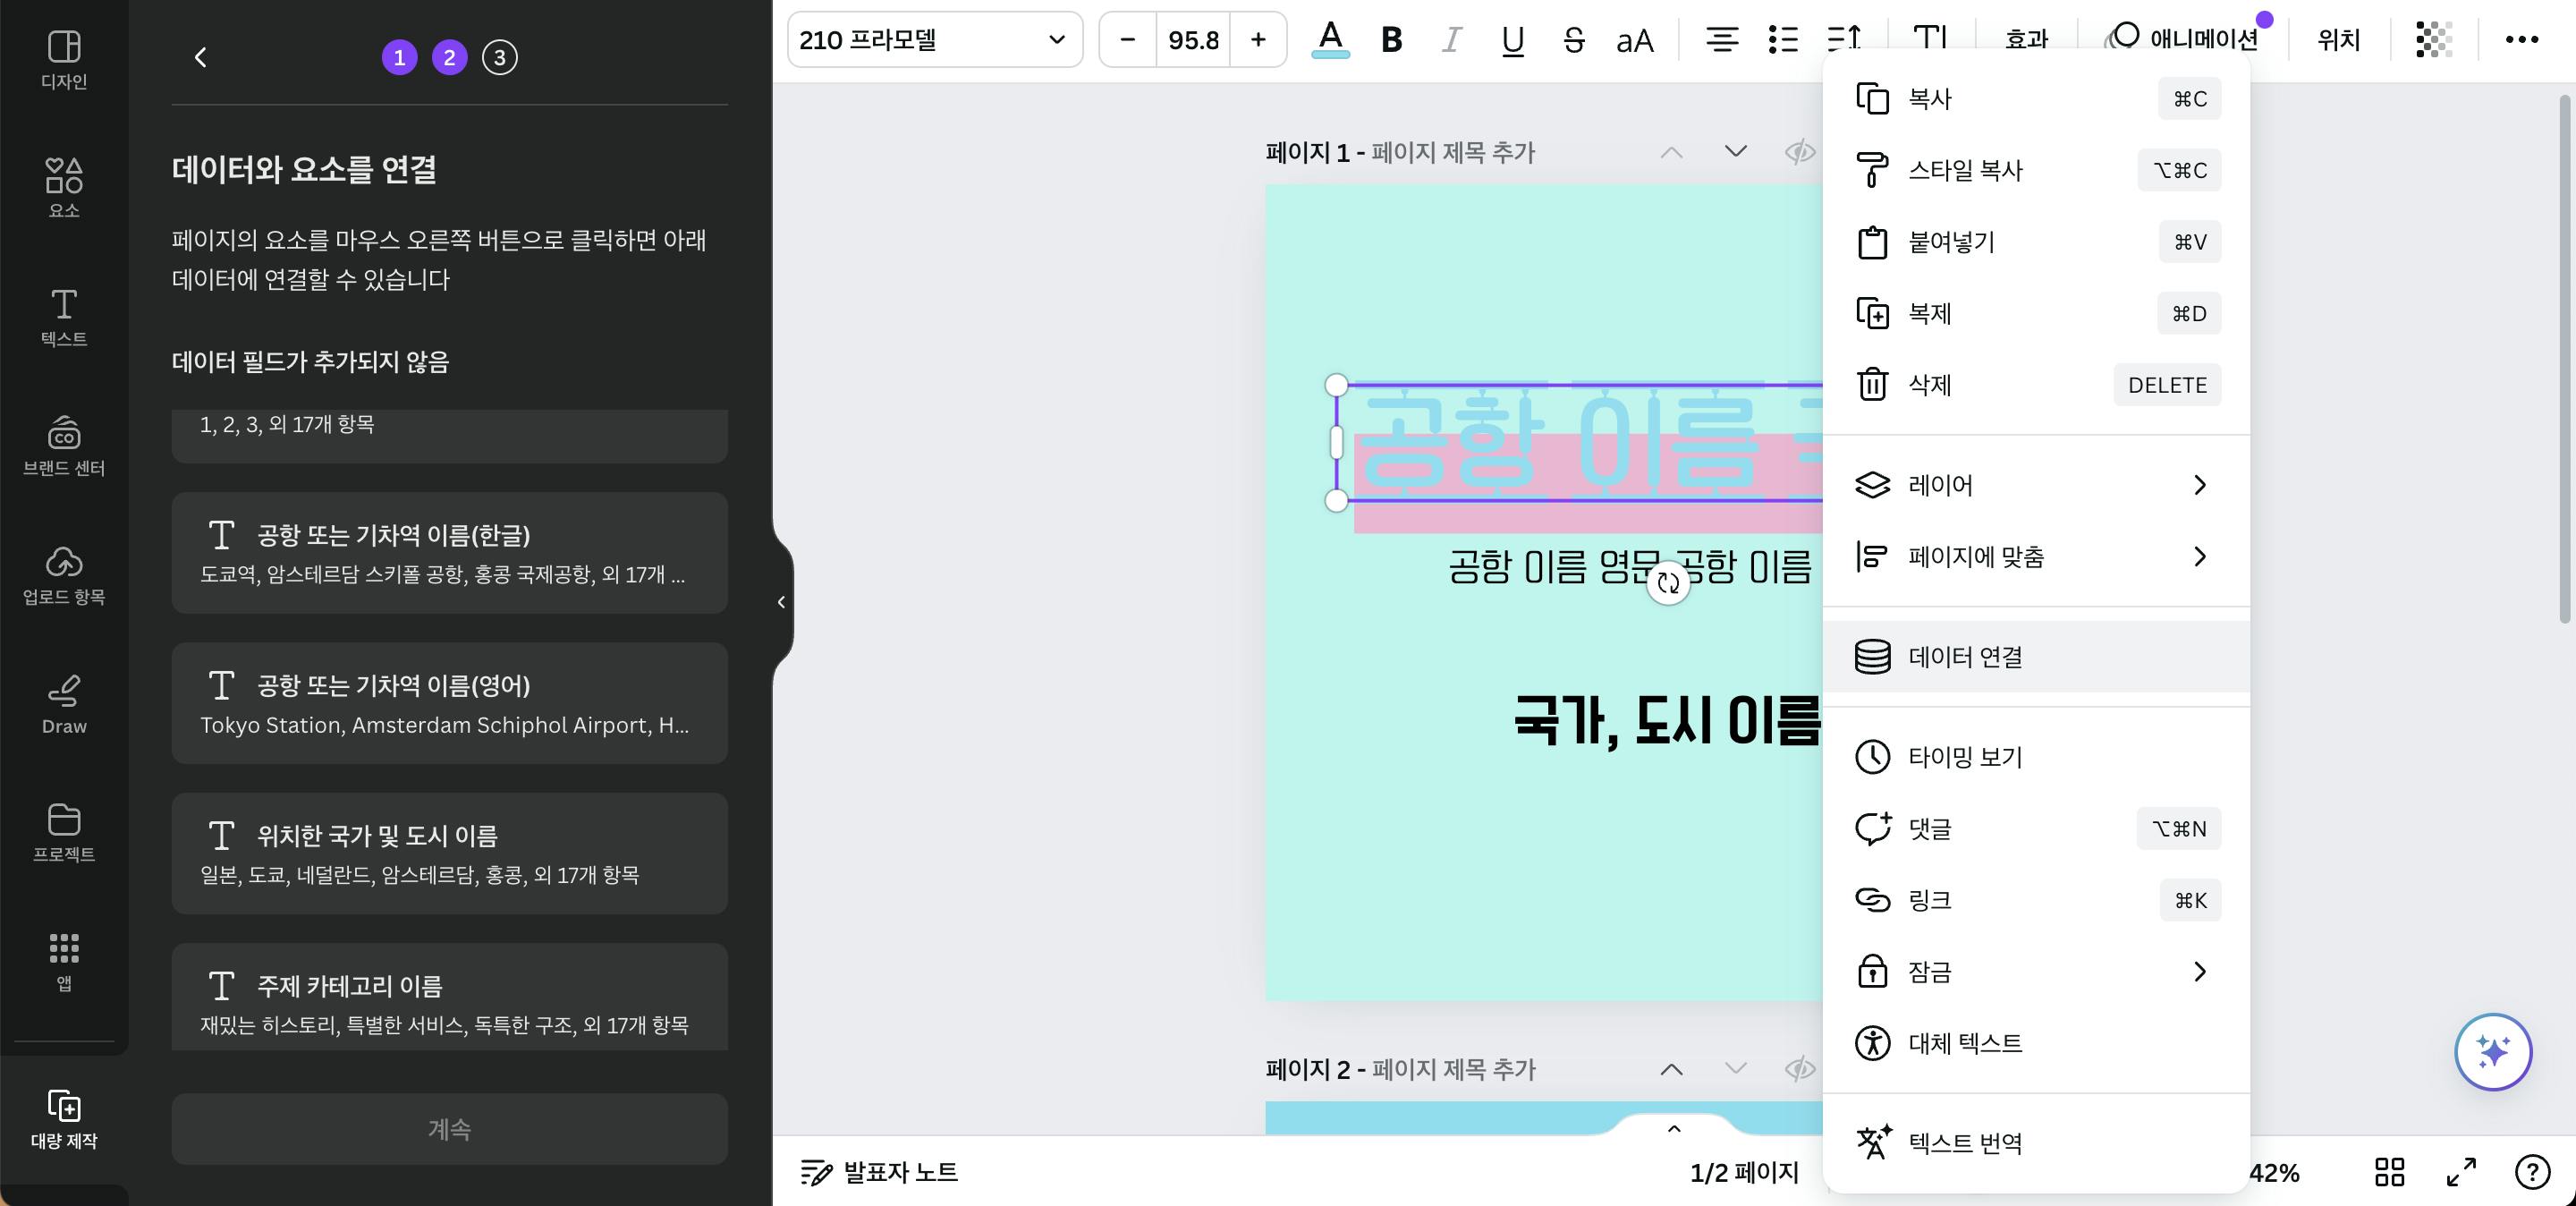The height and width of the screenshot is (1206, 2576).
Task: Open the Elements (요소) sidebar panel
Action: [x=64, y=187]
